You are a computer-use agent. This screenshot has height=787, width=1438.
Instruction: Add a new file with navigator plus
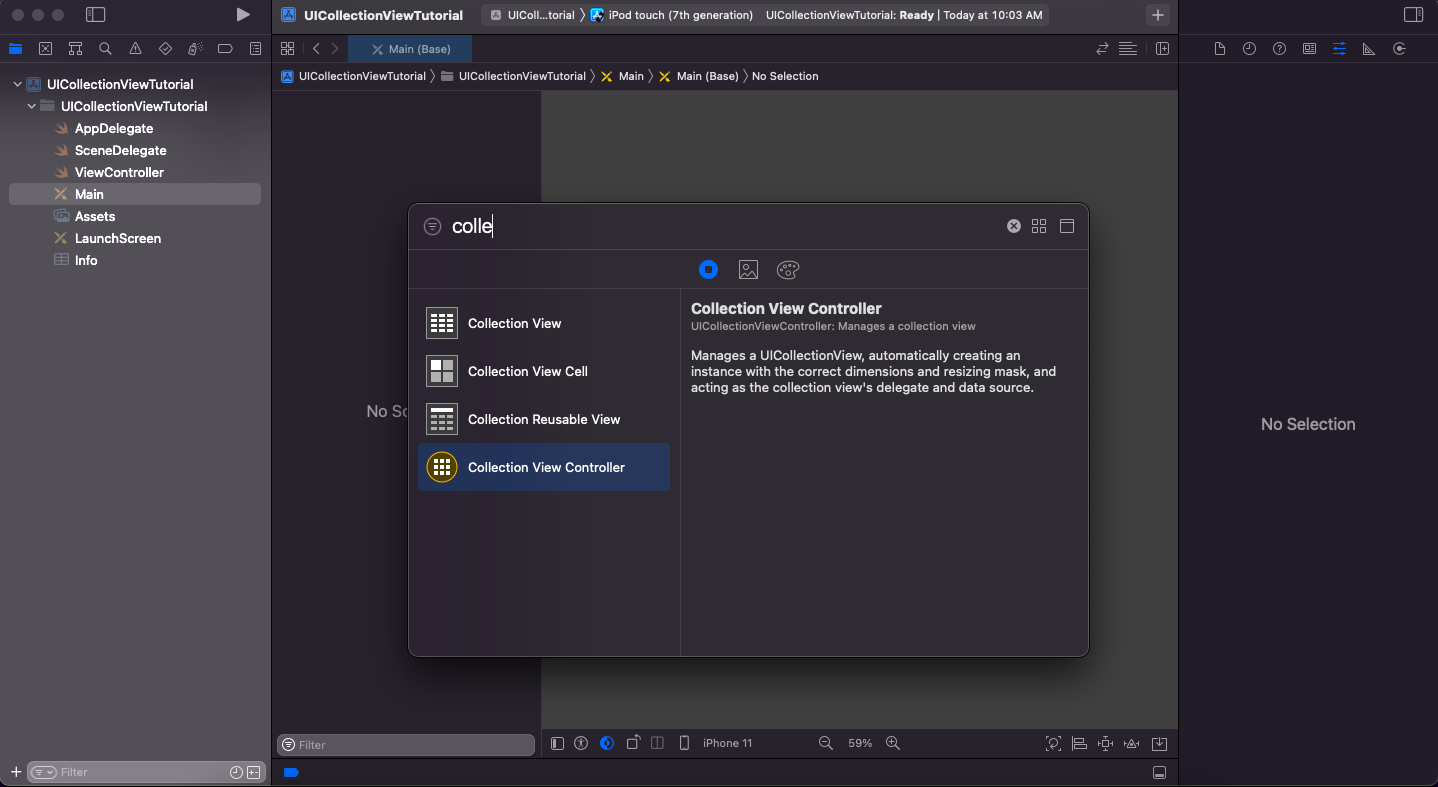(15, 772)
